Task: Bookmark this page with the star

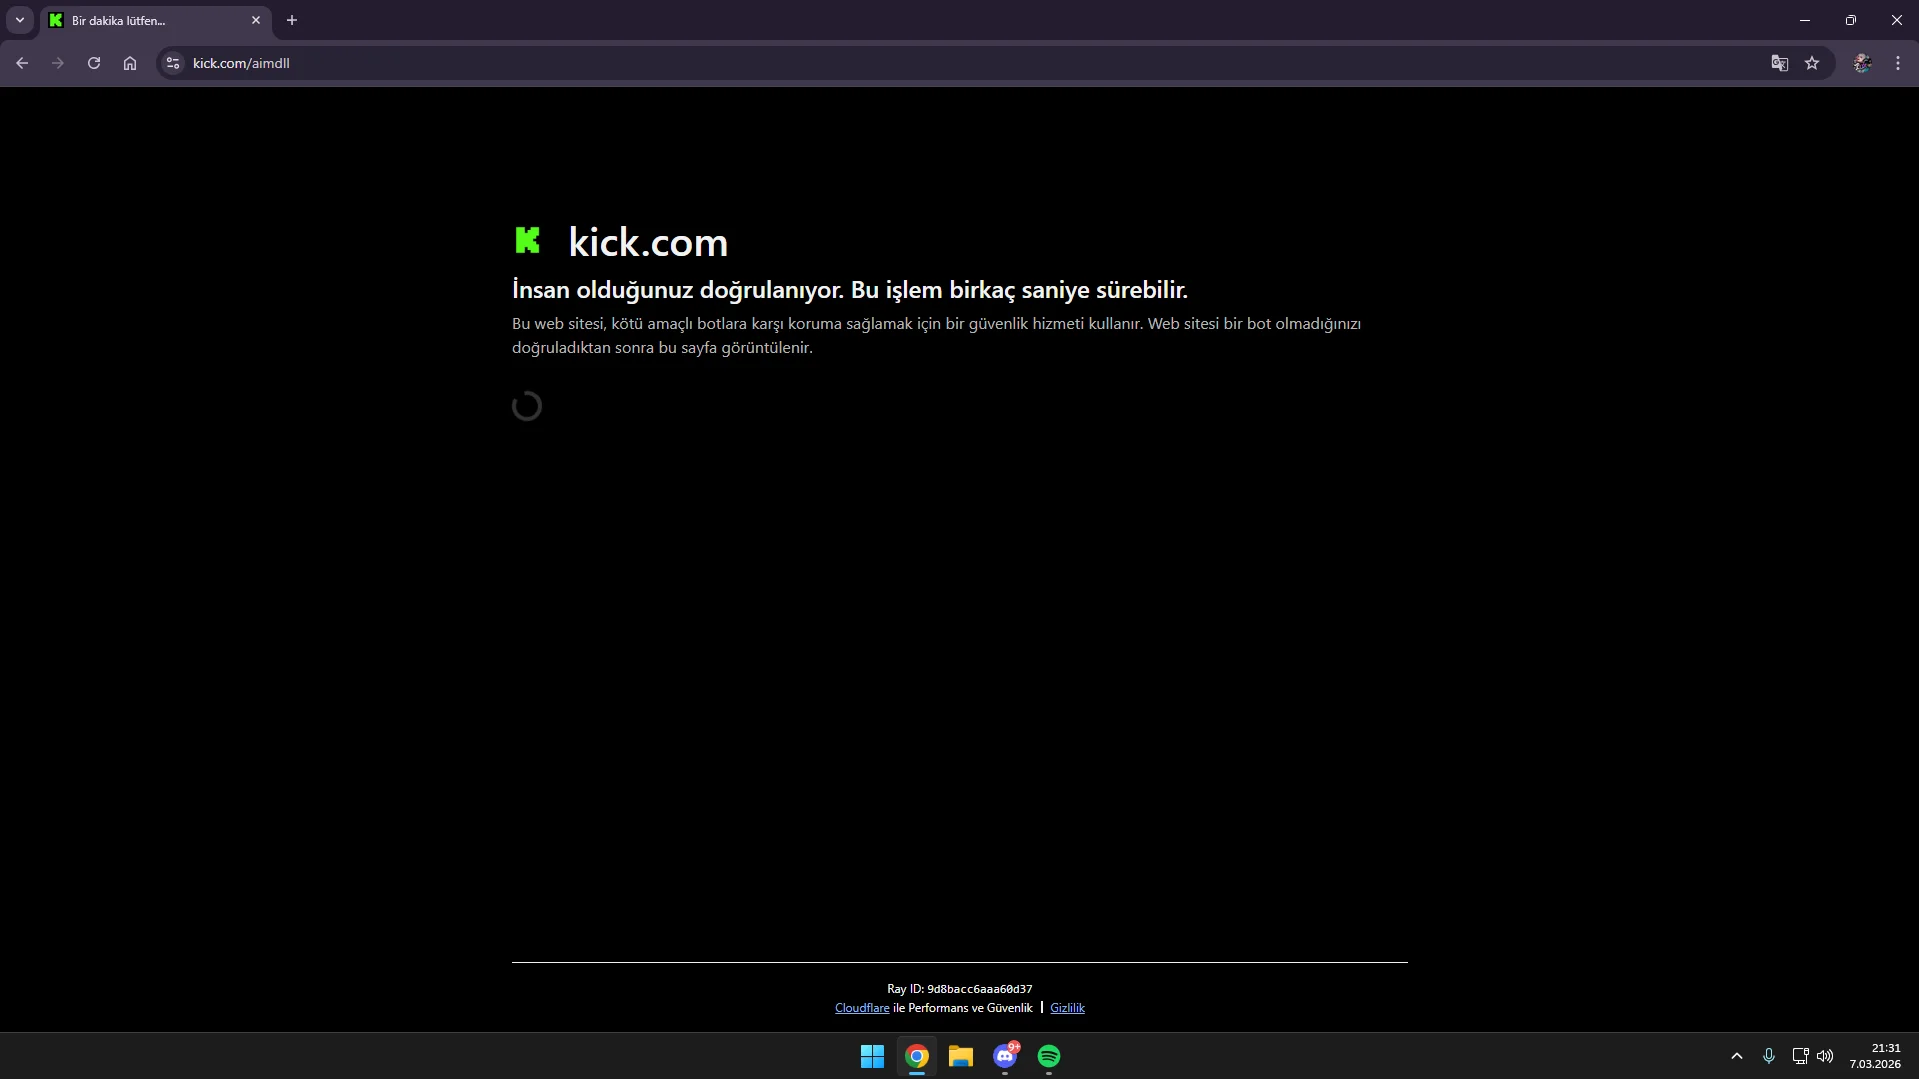Action: coord(1812,63)
